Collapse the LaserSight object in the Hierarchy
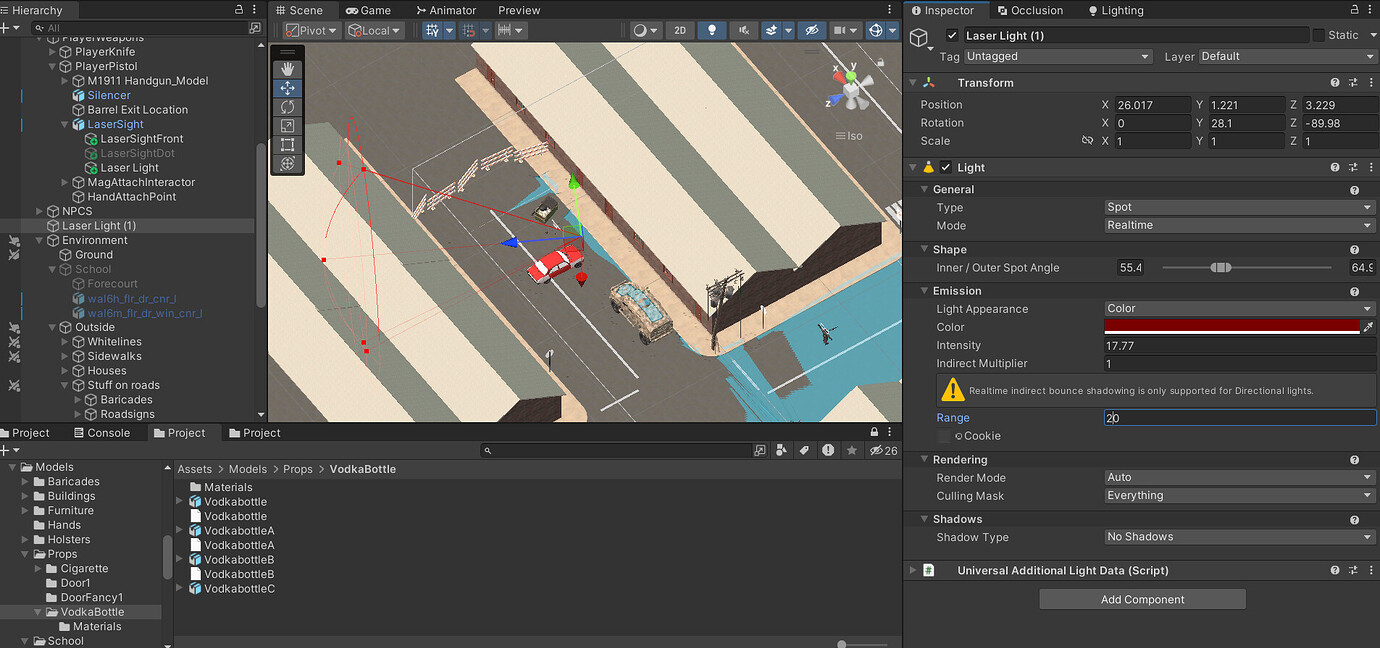1380x648 pixels. pos(63,124)
